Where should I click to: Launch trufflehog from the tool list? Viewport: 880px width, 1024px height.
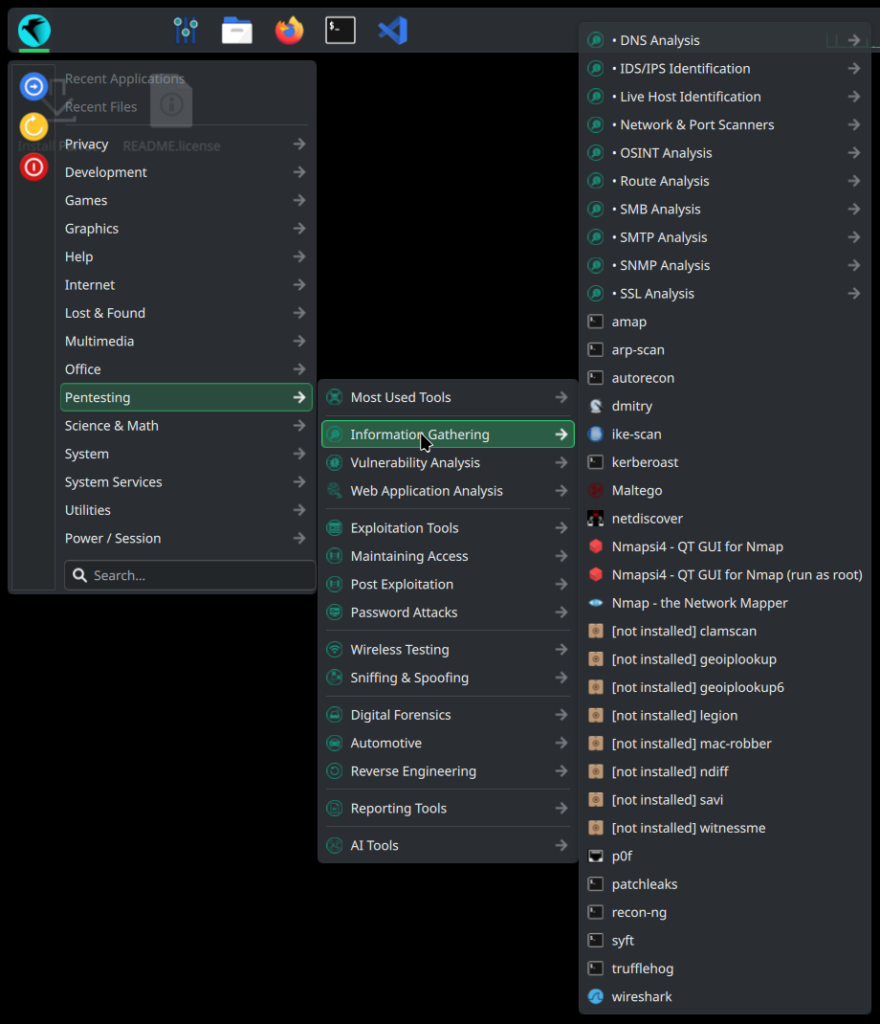[x=725, y=968]
